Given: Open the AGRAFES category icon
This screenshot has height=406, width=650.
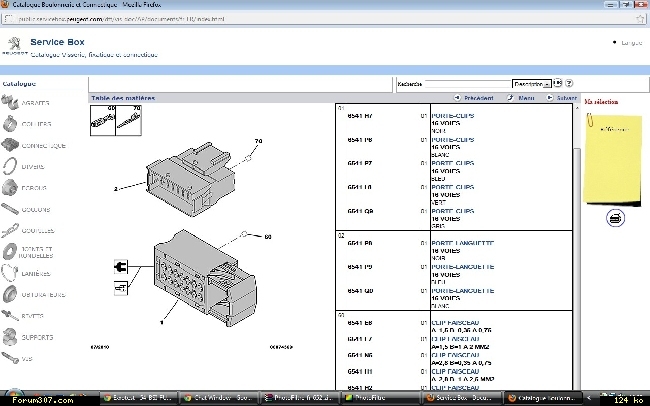Looking at the screenshot, I should 10,102.
